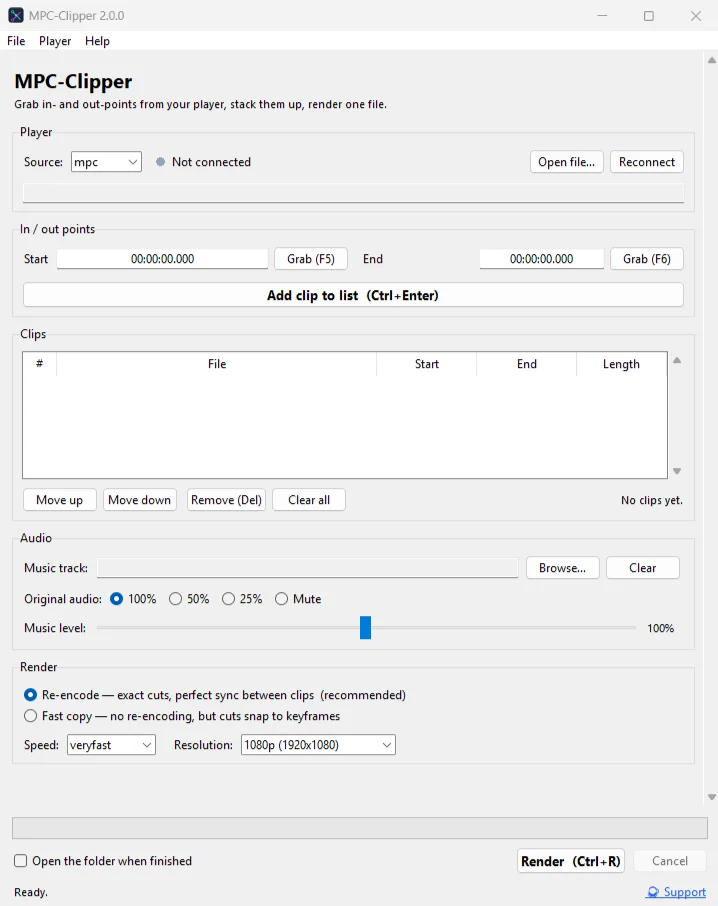Click Add clip to list button
The width and height of the screenshot is (718, 906).
(x=353, y=295)
